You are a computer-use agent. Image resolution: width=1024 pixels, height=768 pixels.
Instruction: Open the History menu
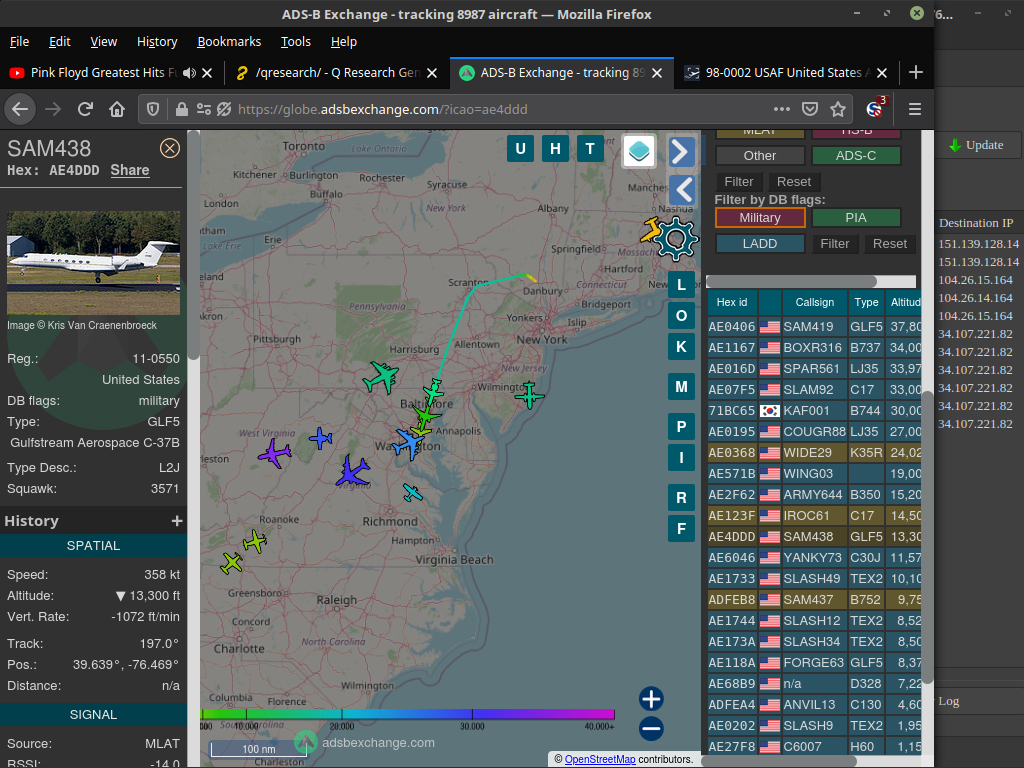pyautogui.click(x=157, y=42)
